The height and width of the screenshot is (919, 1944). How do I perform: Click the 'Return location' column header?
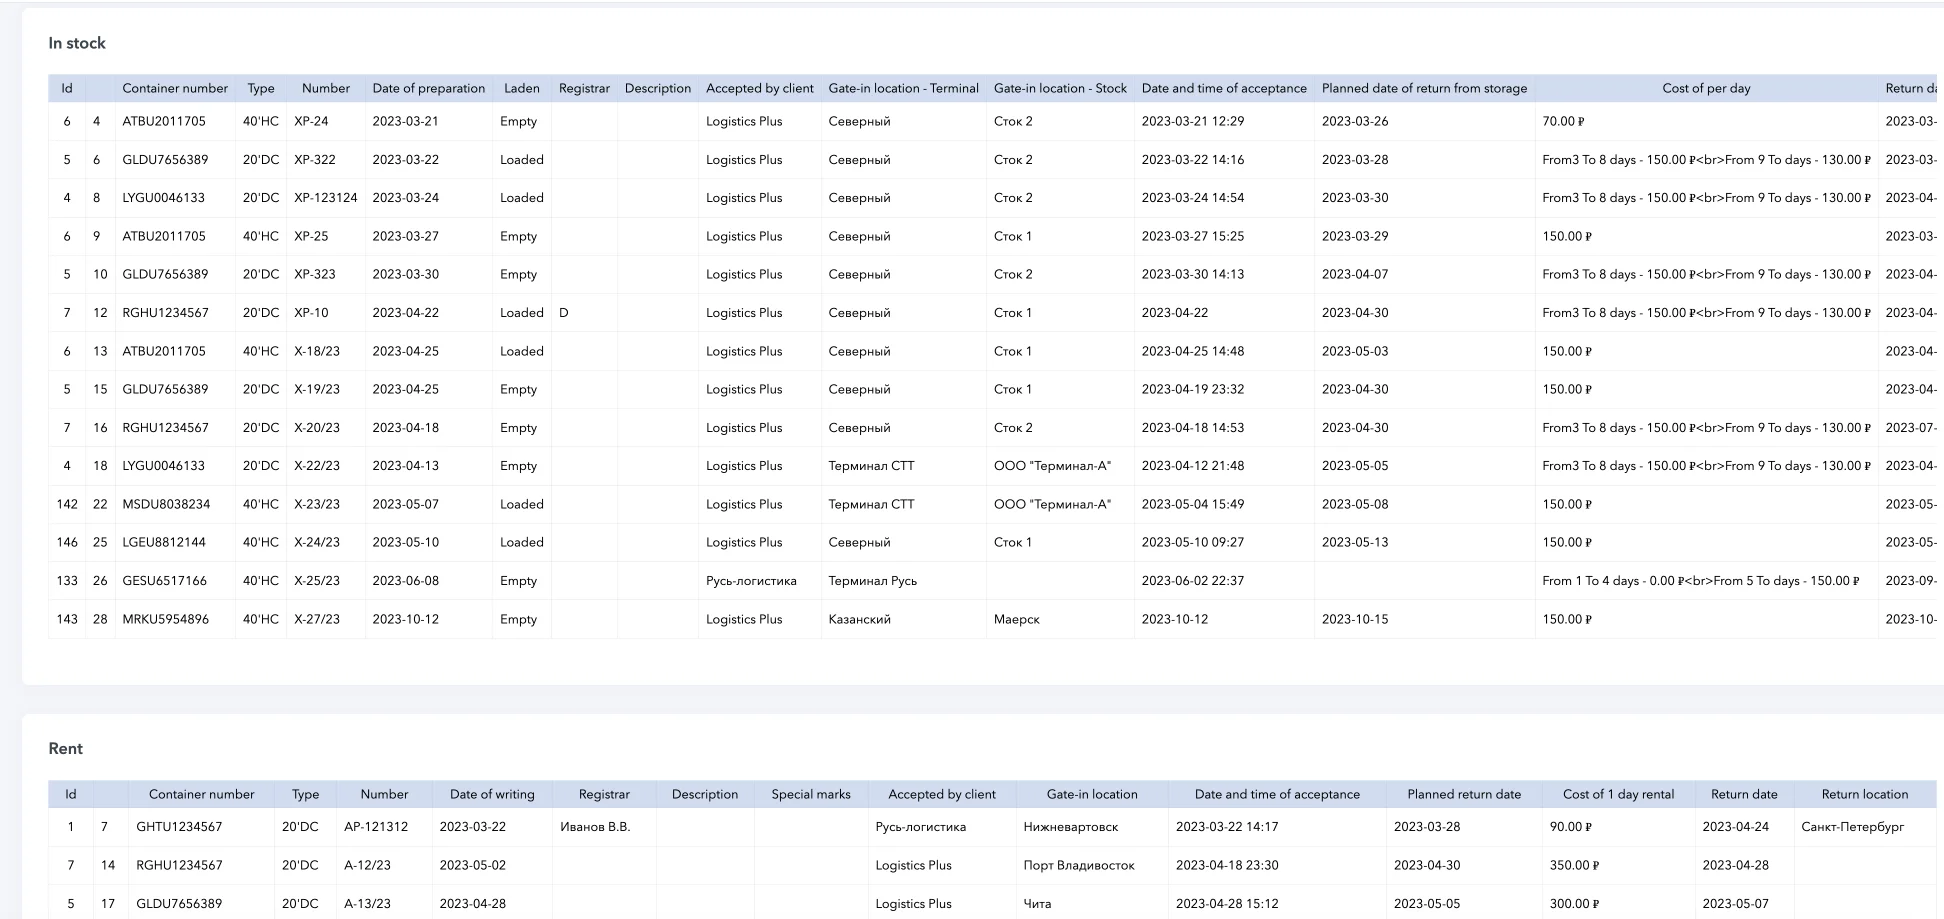click(x=1864, y=794)
